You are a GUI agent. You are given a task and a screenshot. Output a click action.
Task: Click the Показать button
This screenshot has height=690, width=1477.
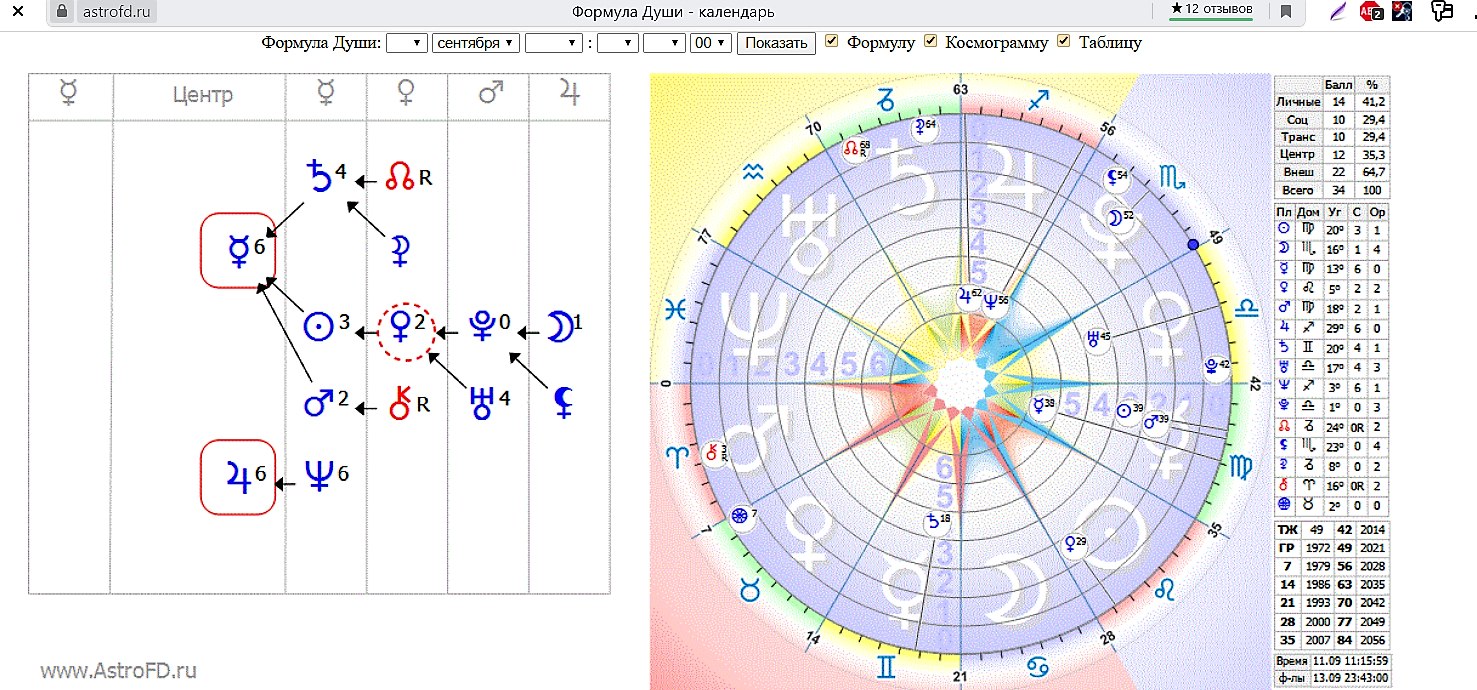(x=776, y=43)
